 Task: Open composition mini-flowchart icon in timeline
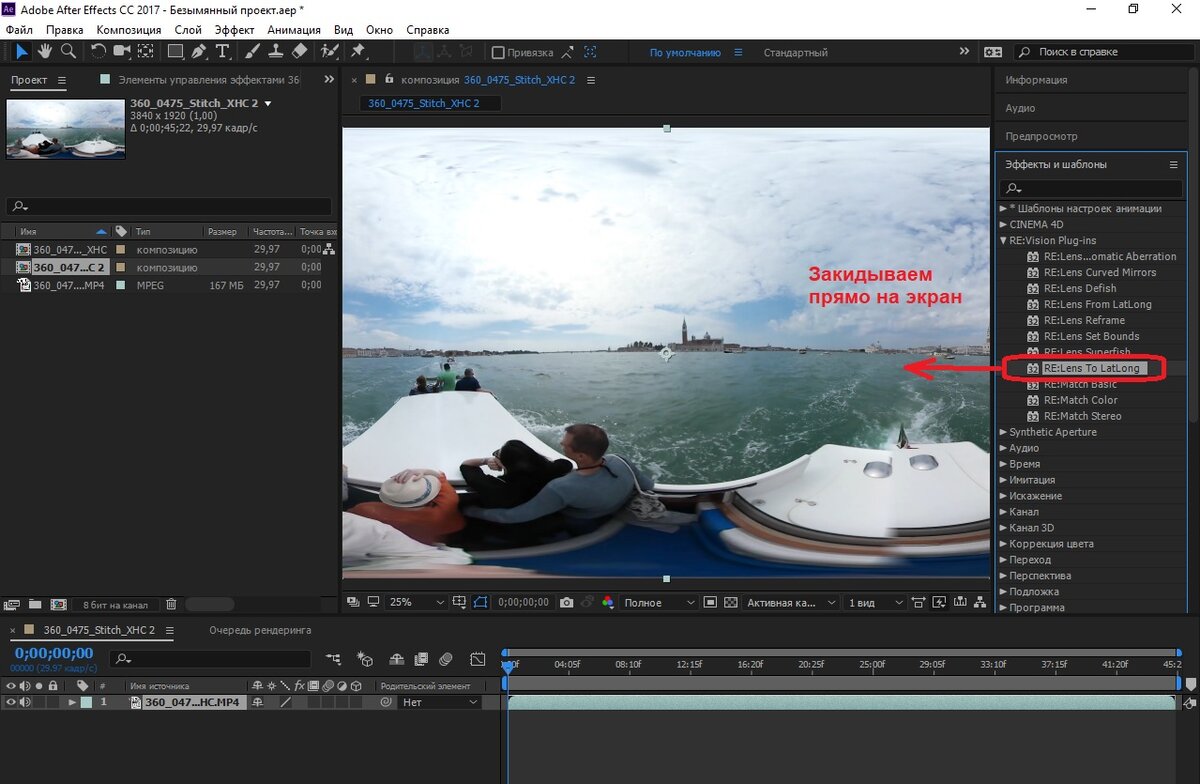pos(333,659)
